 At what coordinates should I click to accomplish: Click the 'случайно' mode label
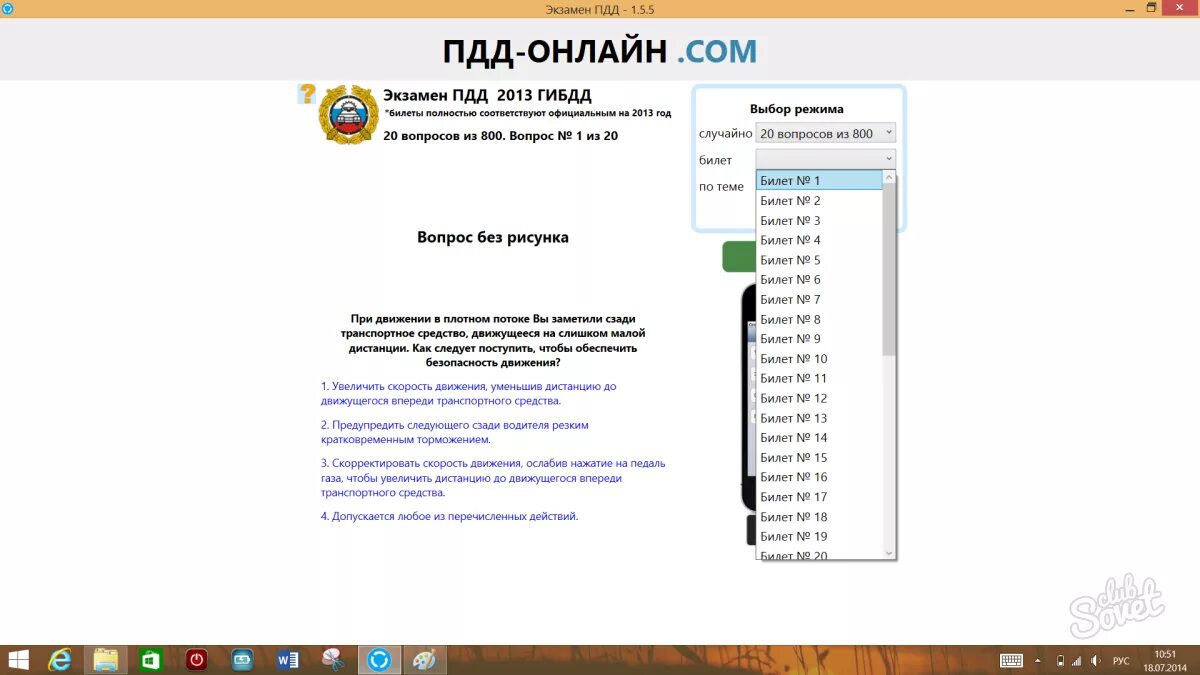pos(725,133)
